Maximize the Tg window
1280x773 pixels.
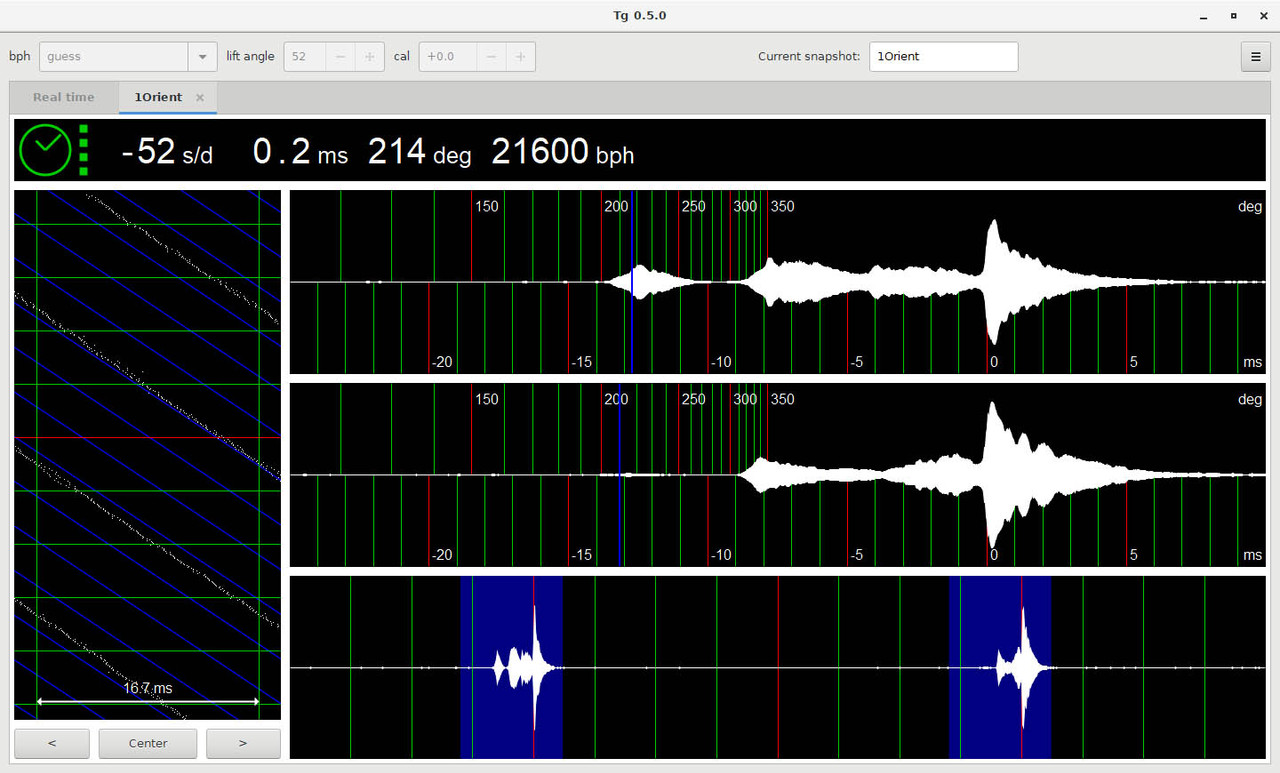tap(1233, 15)
